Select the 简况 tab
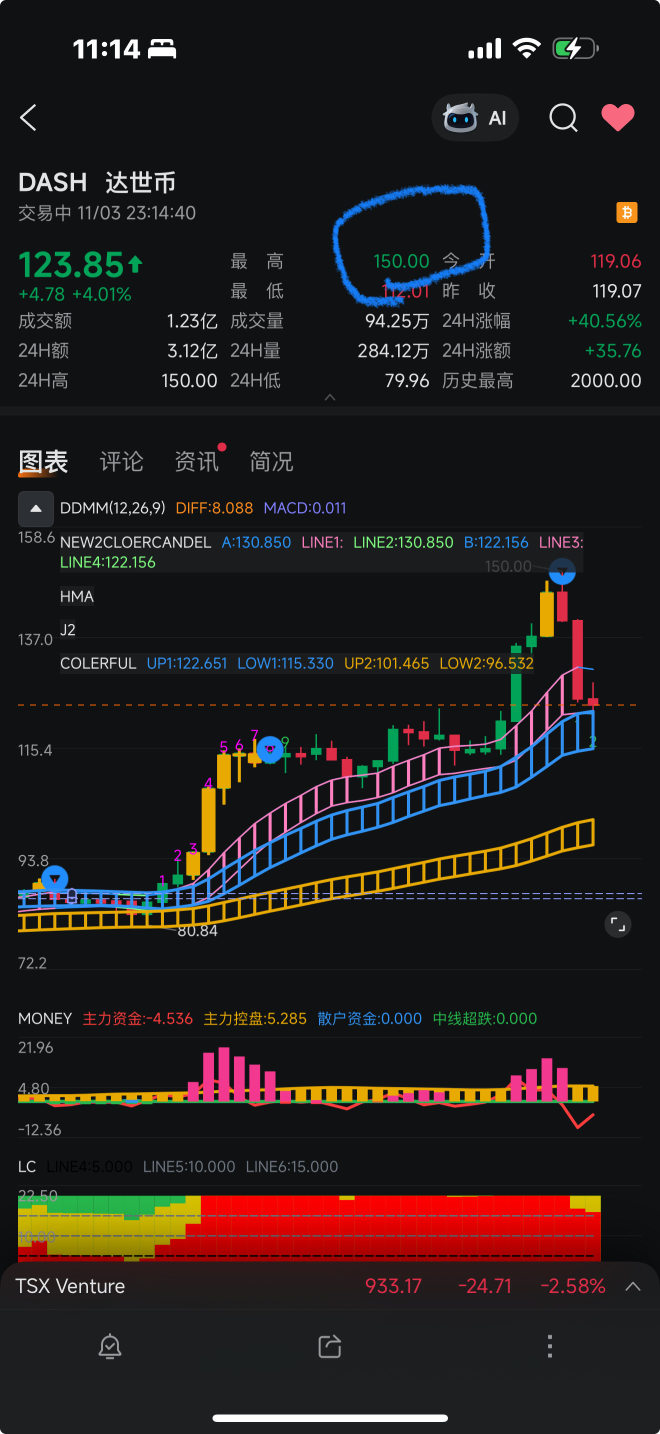 [271, 462]
